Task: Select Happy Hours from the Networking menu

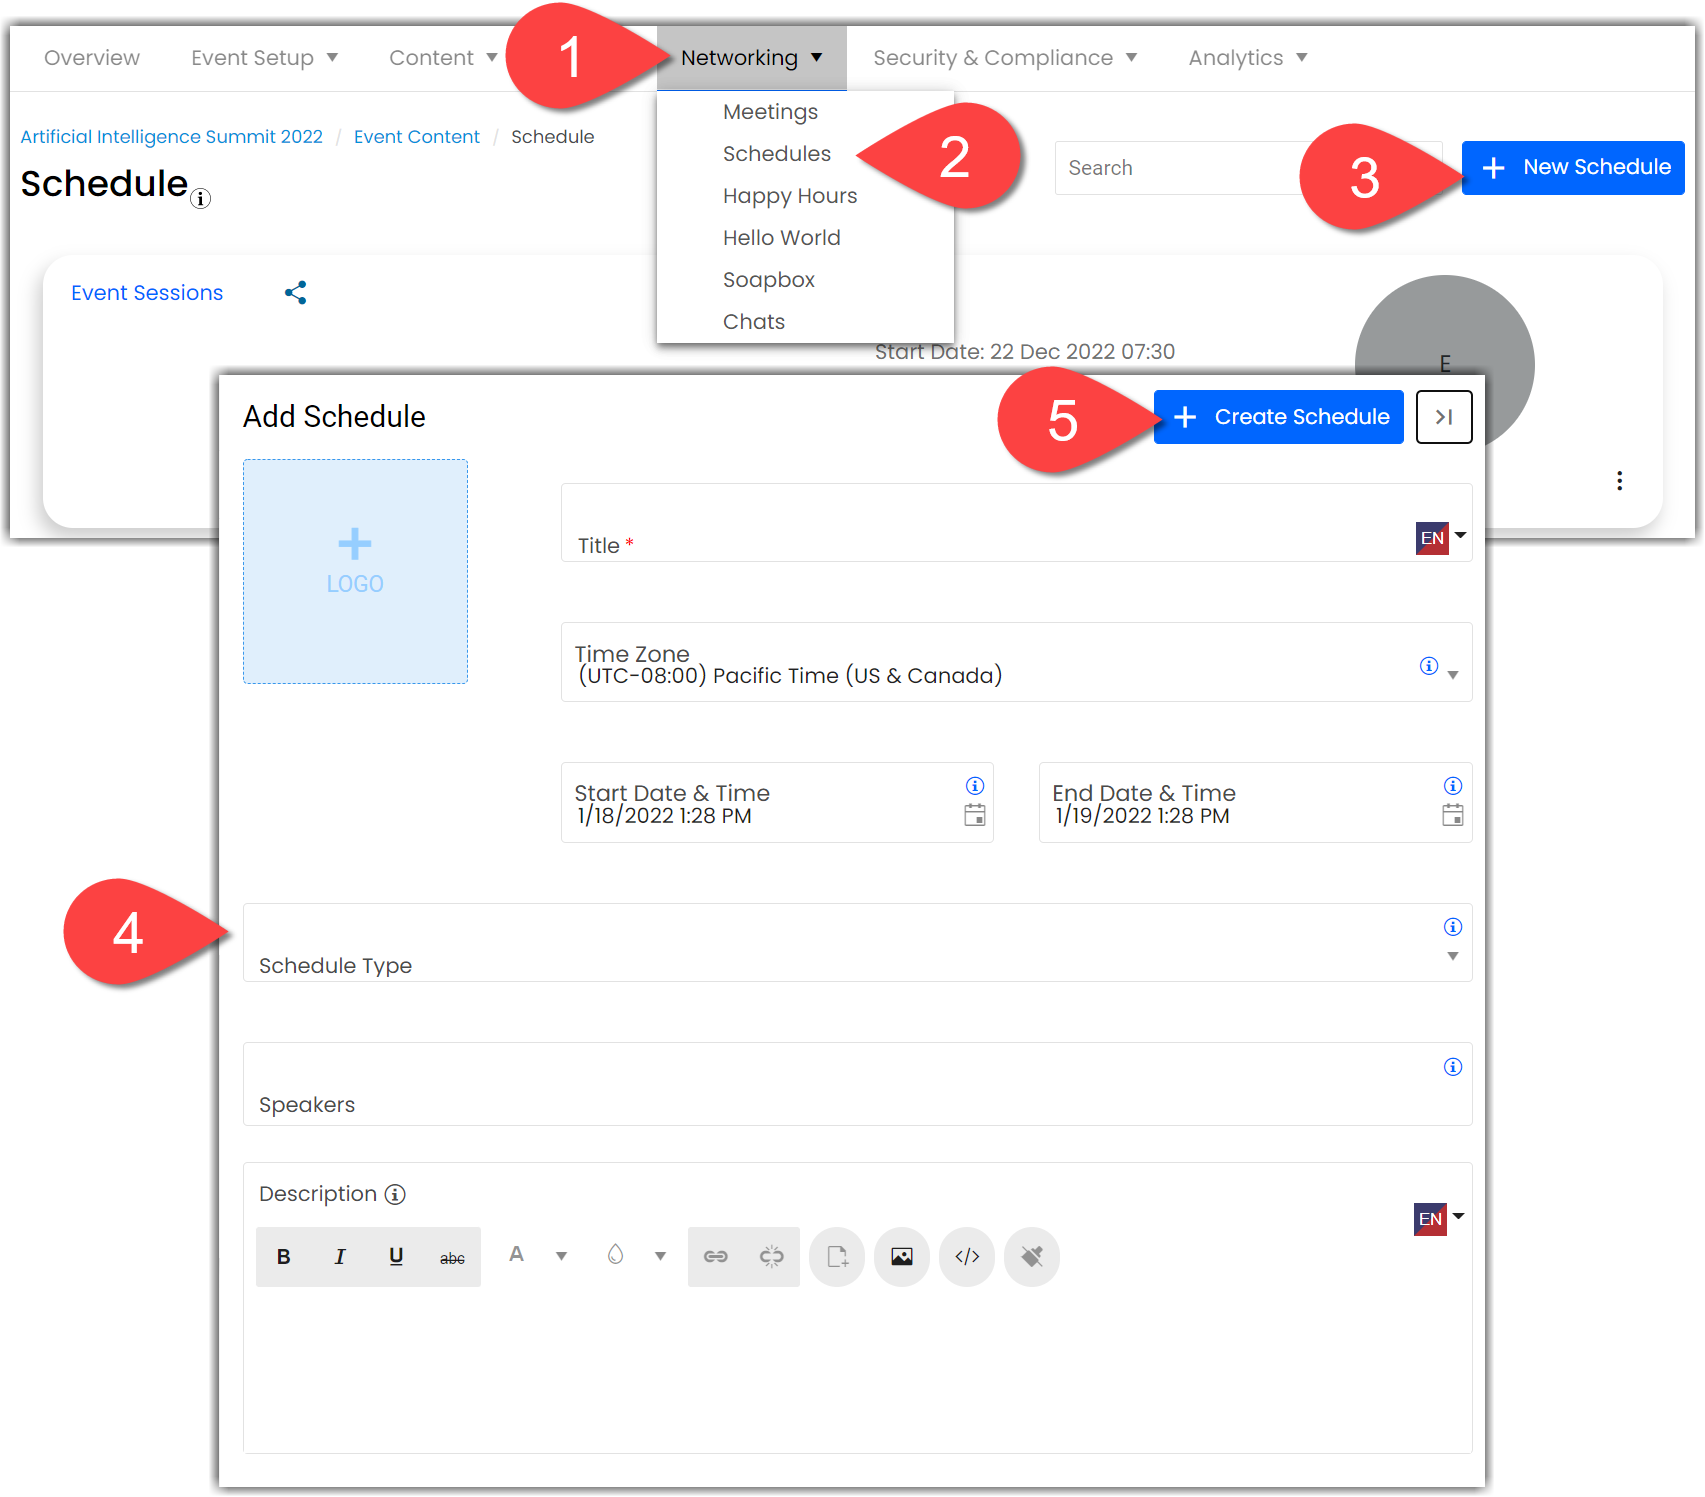Action: 790,196
